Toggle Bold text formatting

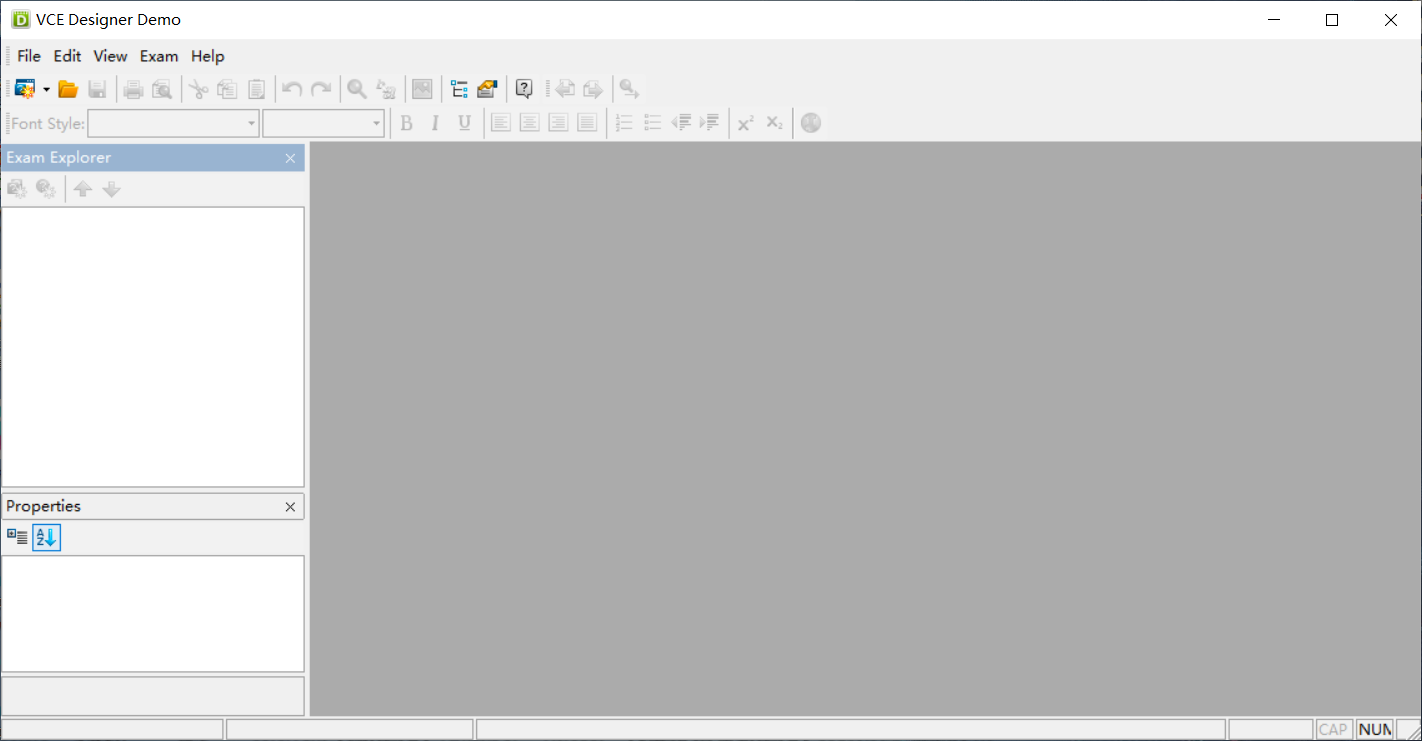(405, 122)
